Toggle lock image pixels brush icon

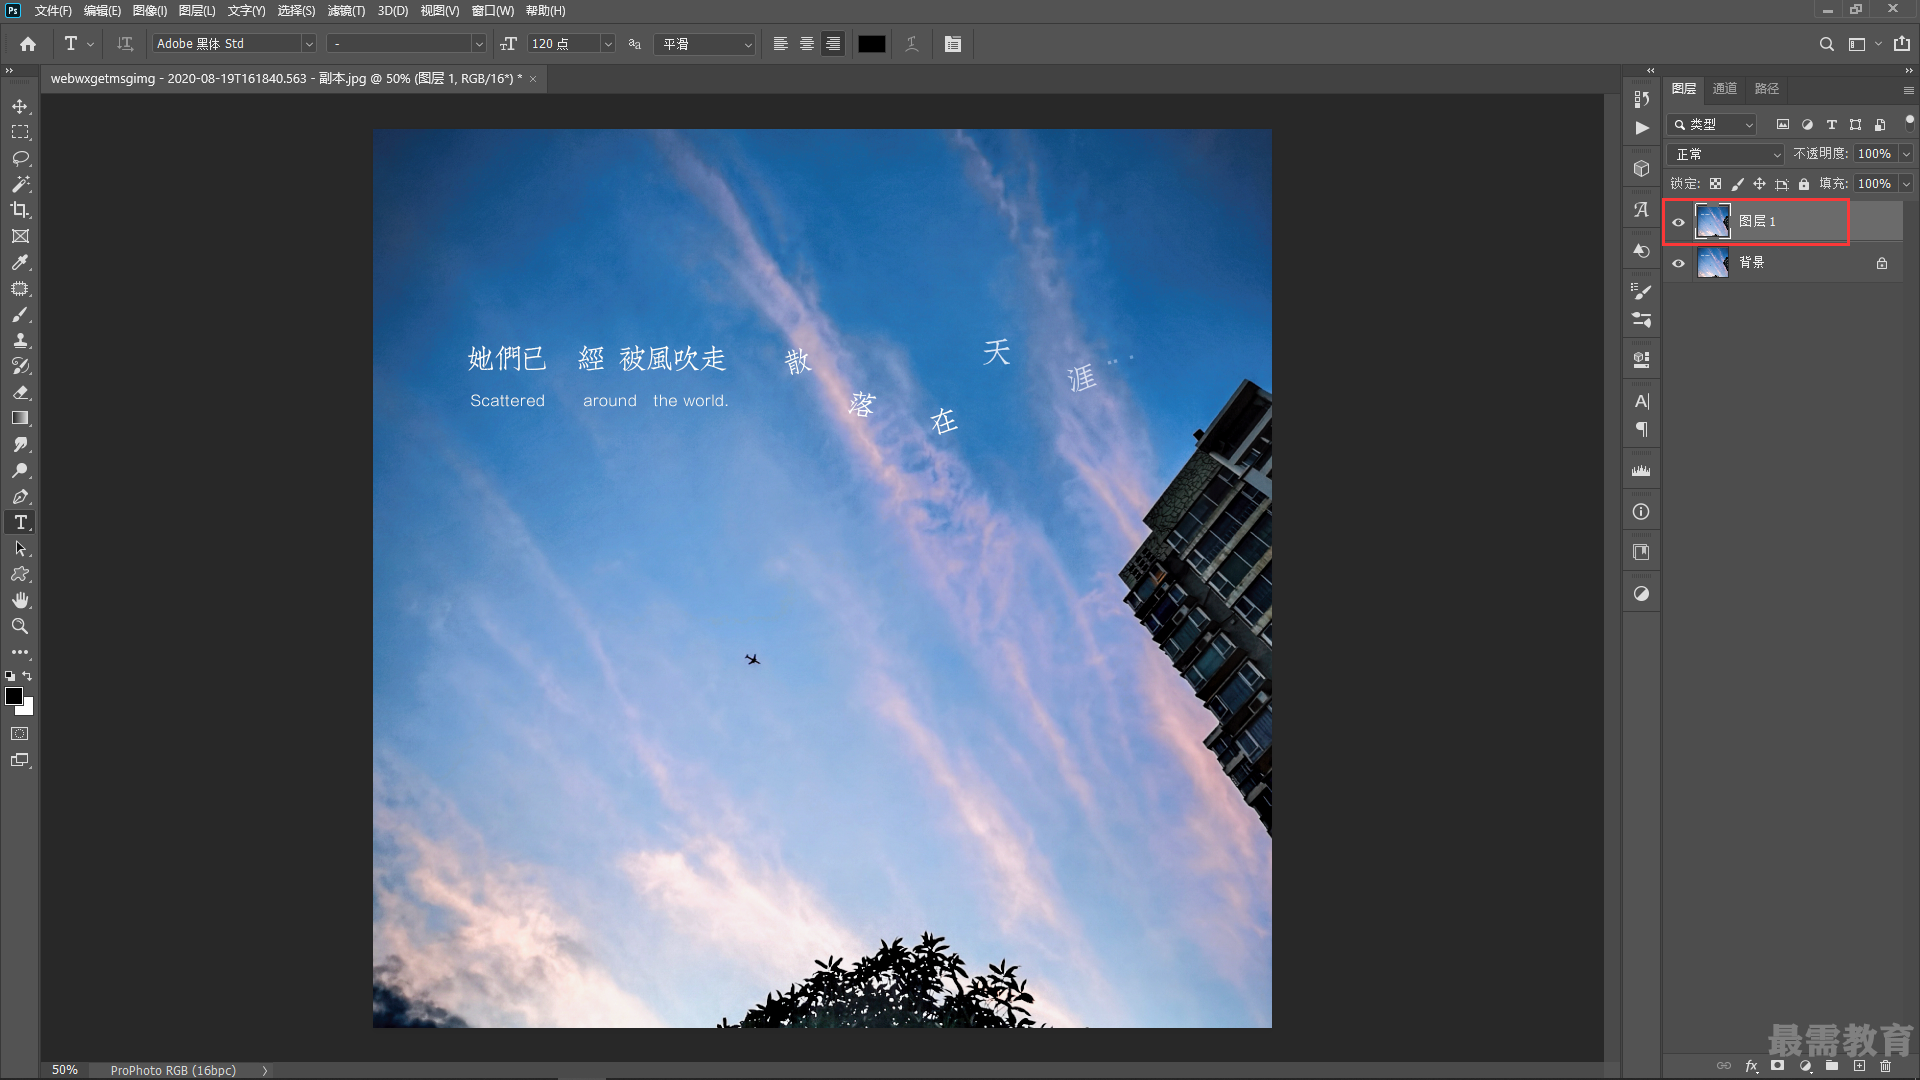point(1737,184)
